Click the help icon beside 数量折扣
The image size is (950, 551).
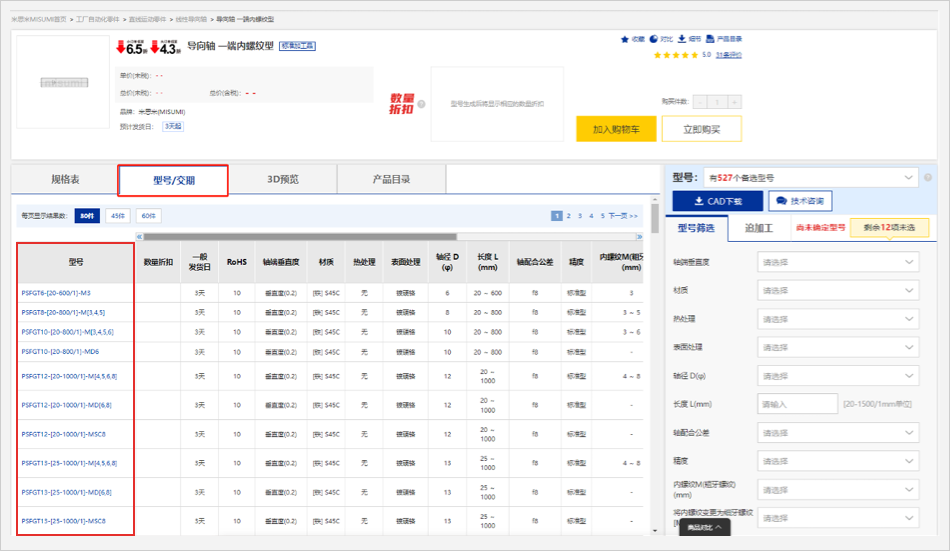tap(421, 103)
